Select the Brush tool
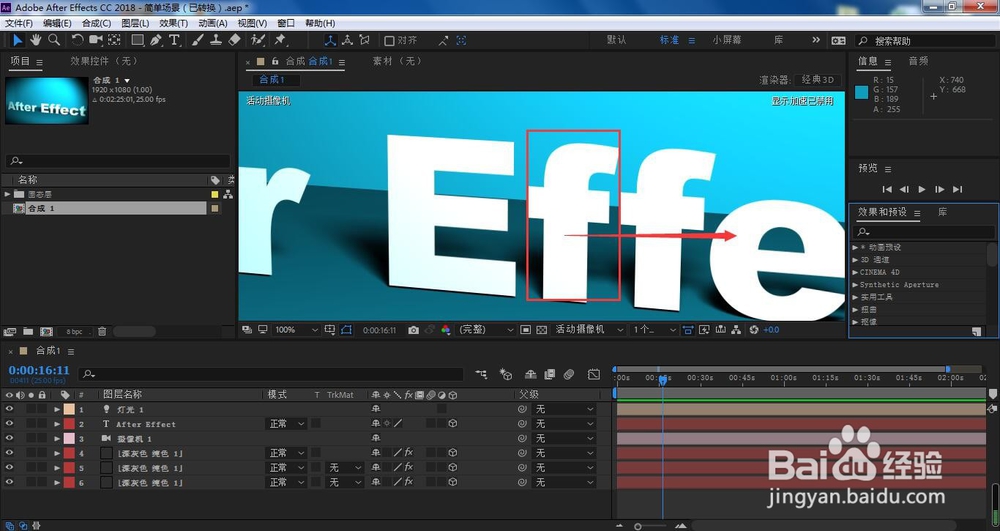The width and height of the screenshot is (1000, 531). click(x=198, y=40)
